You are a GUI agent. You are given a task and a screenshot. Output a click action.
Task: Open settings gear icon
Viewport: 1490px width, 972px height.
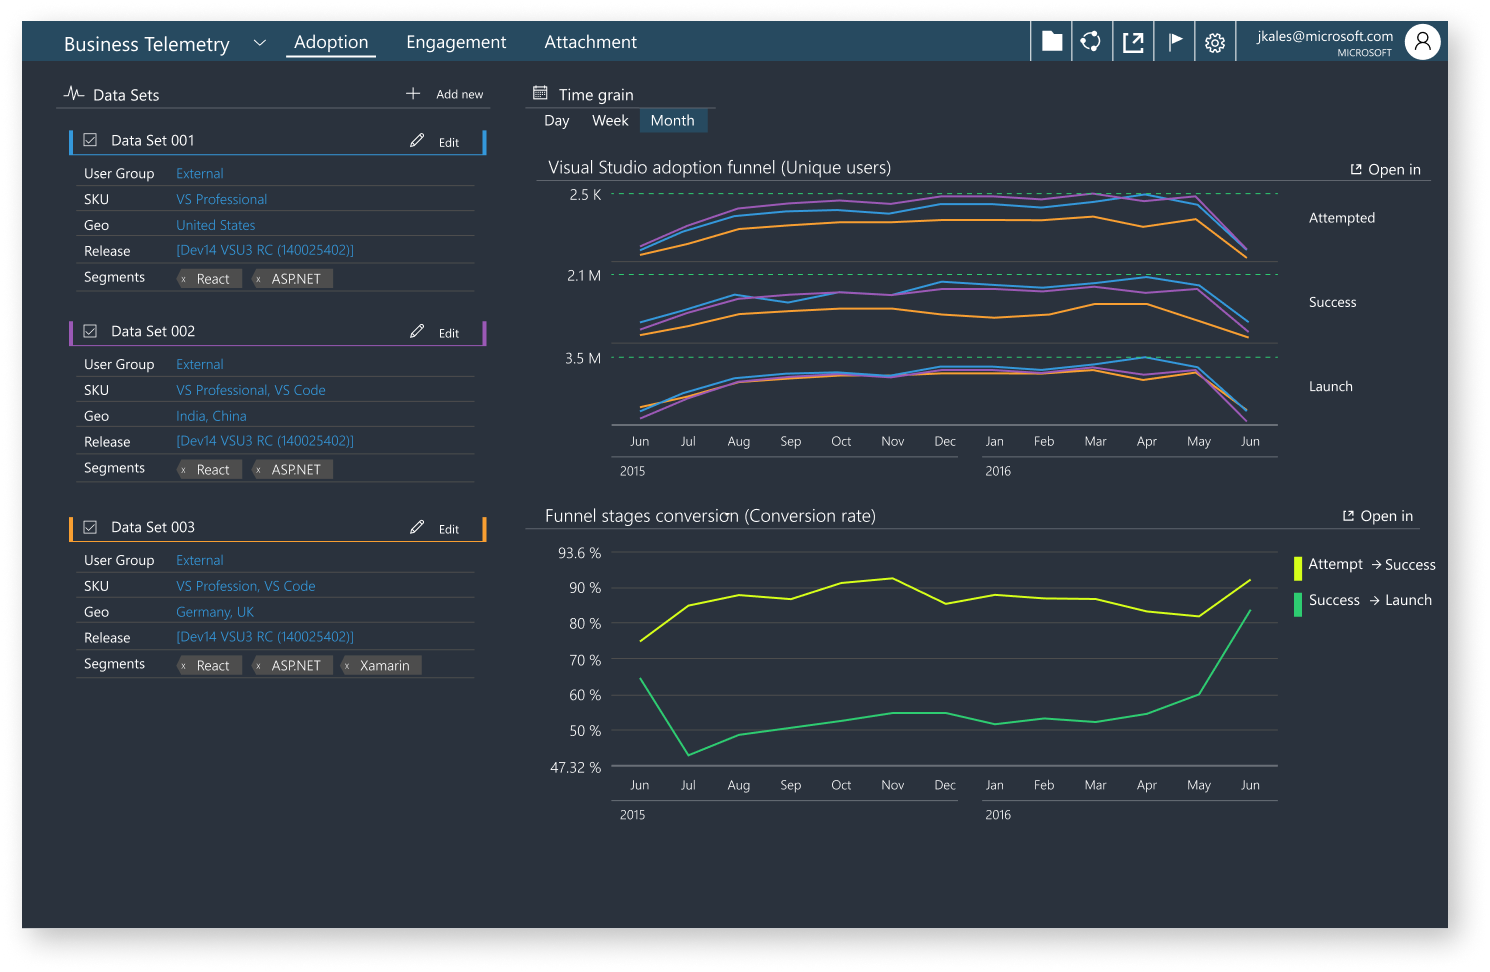click(1215, 43)
